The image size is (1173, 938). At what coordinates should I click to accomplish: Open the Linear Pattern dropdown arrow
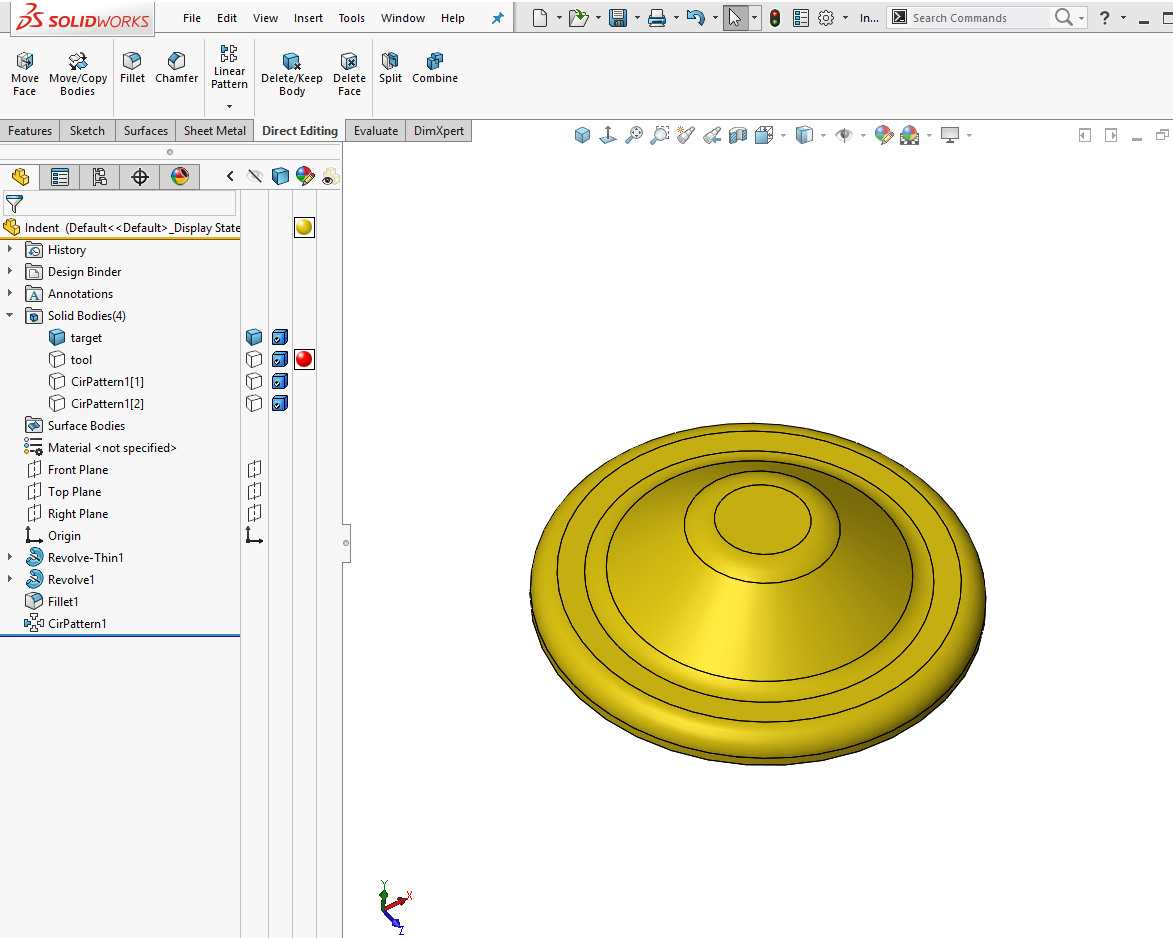coord(229,106)
